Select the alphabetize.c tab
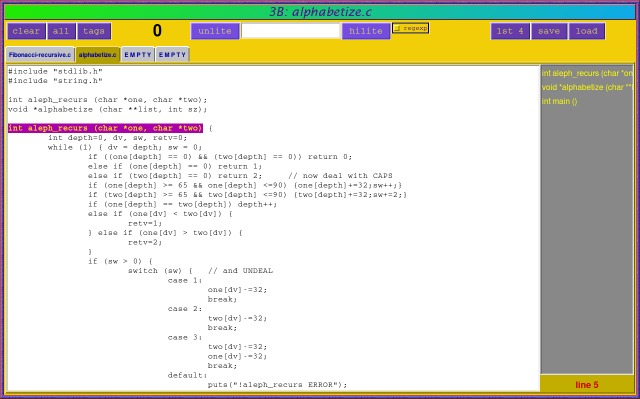Viewport: 640px width, 399px height. pyautogui.click(x=98, y=55)
